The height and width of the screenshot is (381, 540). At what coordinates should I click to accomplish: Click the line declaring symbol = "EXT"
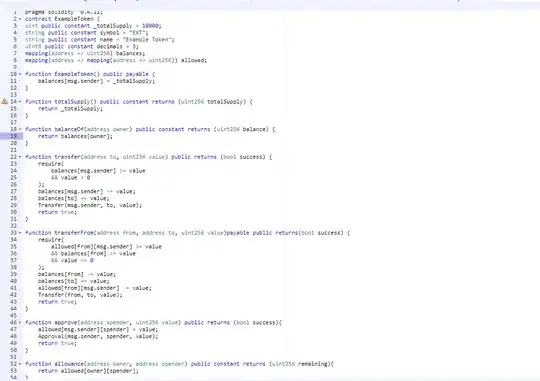click(x=86, y=33)
